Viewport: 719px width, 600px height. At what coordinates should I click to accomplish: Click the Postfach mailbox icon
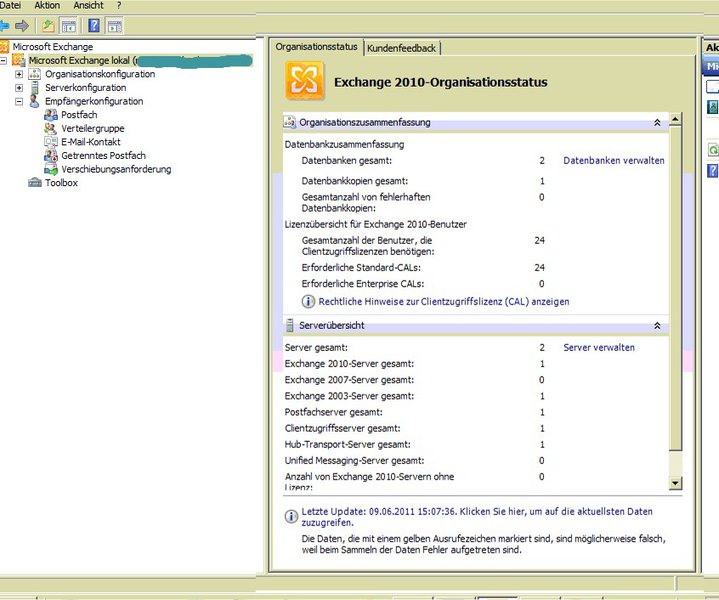(x=50, y=115)
